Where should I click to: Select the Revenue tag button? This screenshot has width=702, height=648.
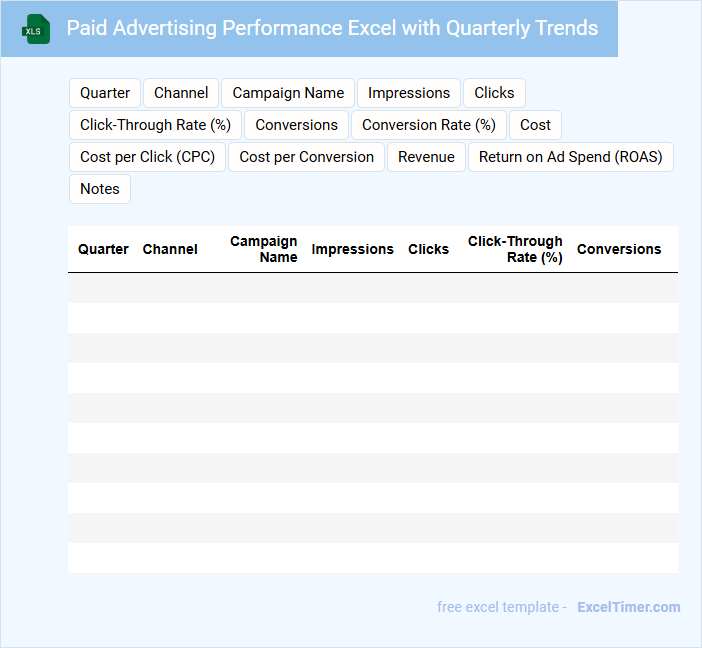tap(426, 157)
